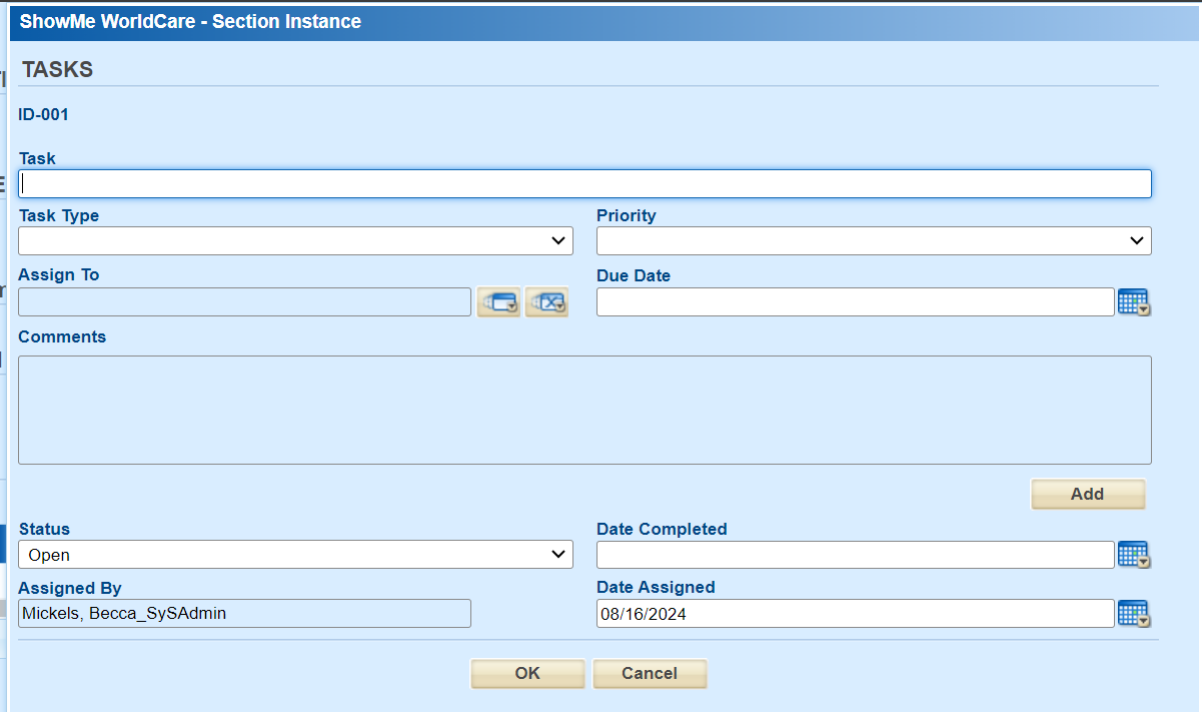Screen dimensions: 1202x712
Task: Open the Date Assigned calendar picker
Action: click(1133, 614)
